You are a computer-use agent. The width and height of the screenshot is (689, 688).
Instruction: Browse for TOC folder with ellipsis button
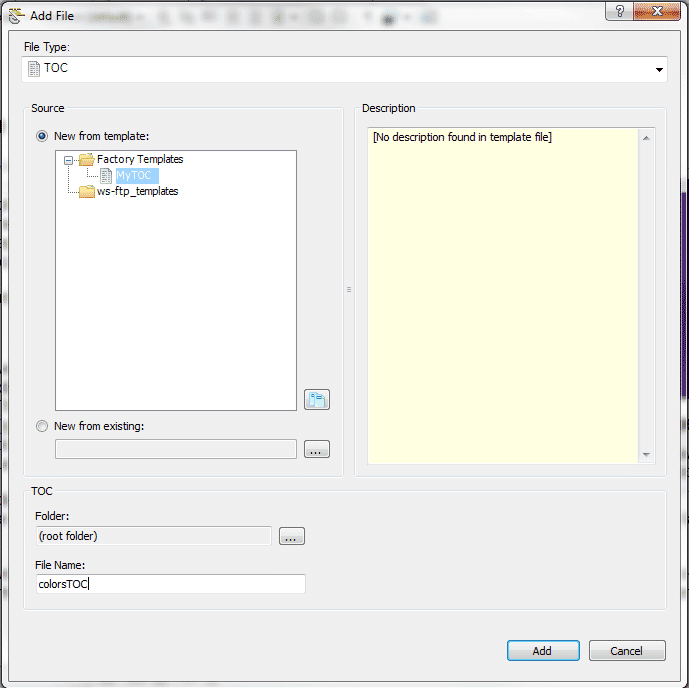291,537
